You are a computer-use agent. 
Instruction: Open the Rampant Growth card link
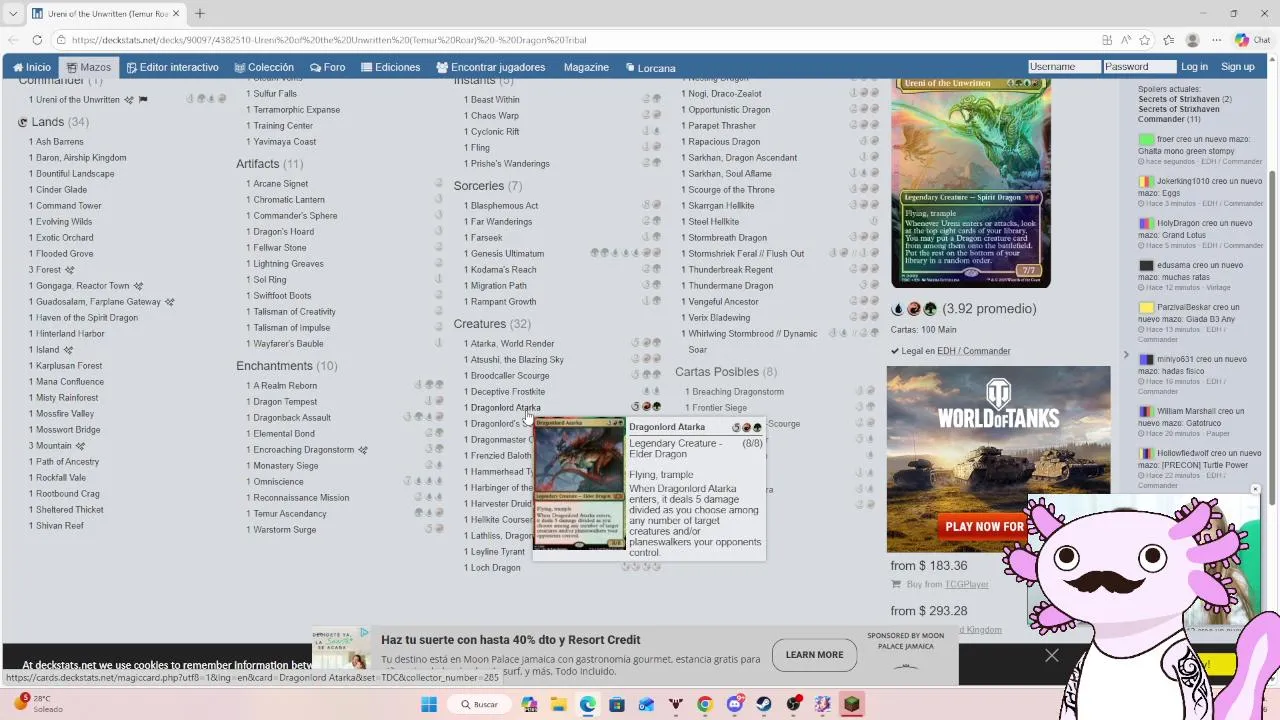point(503,302)
